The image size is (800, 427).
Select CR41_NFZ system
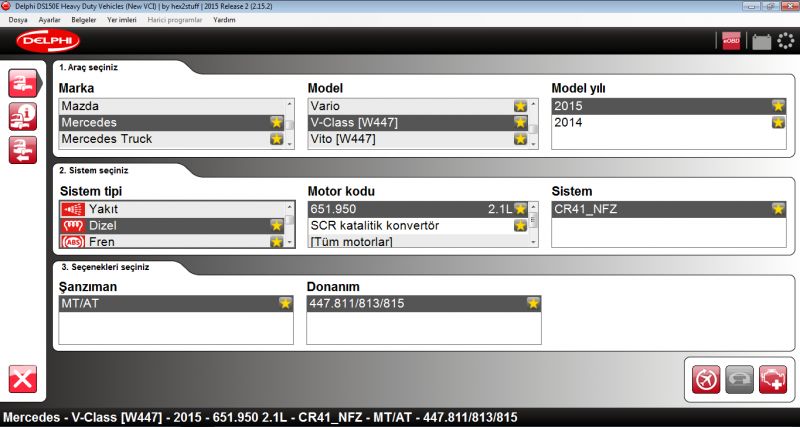pyautogui.click(x=669, y=209)
